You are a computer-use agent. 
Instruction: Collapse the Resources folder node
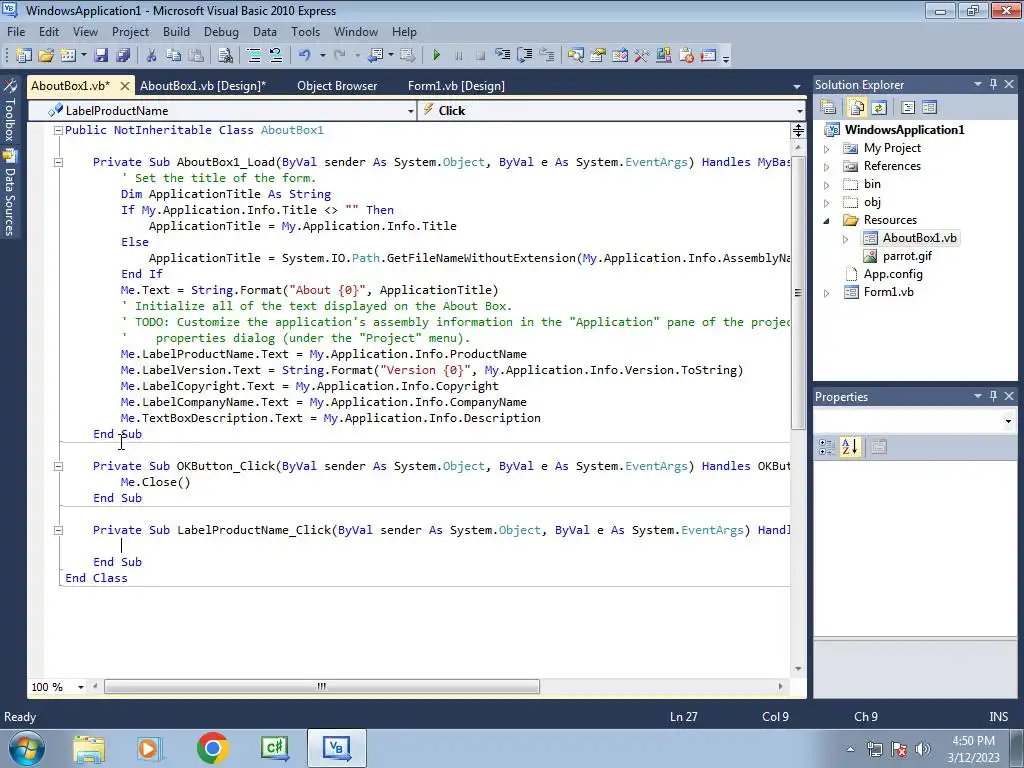tap(827, 221)
